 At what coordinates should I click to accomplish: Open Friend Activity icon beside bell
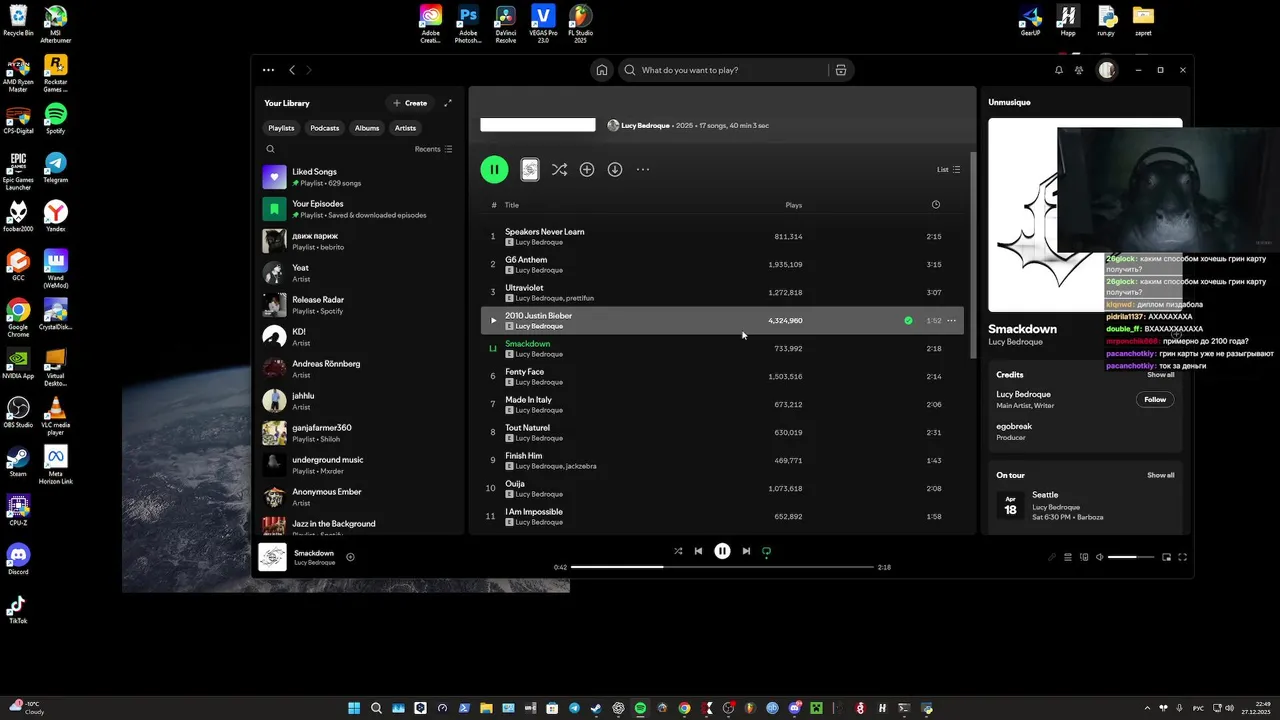click(1079, 70)
